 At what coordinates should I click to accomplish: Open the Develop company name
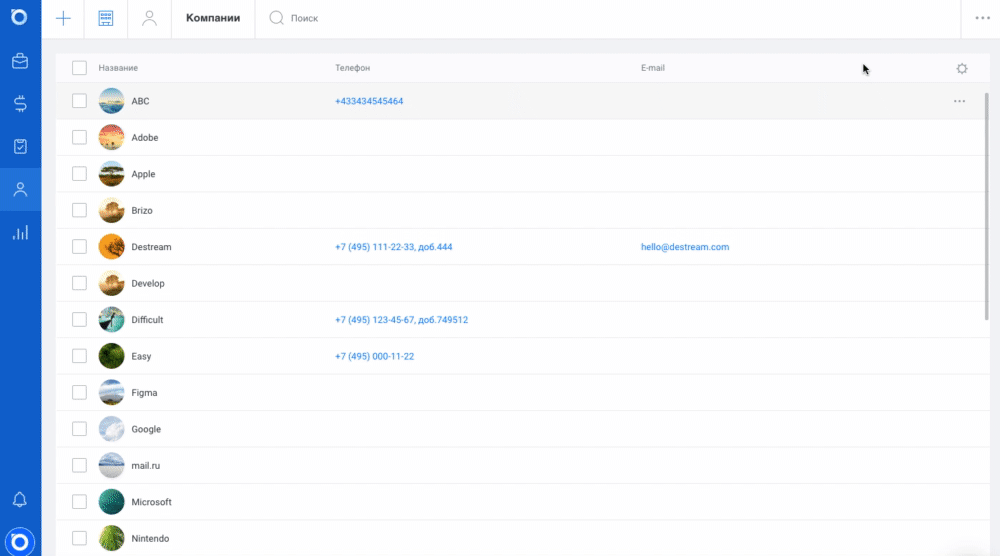pyautogui.click(x=148, y=283)
